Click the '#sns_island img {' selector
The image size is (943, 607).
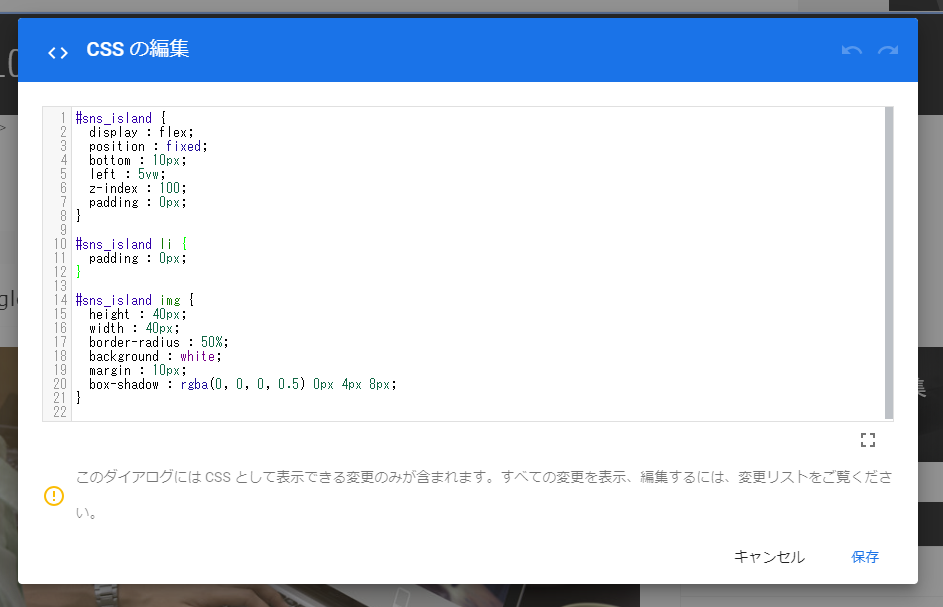click(x=134, y=300)
